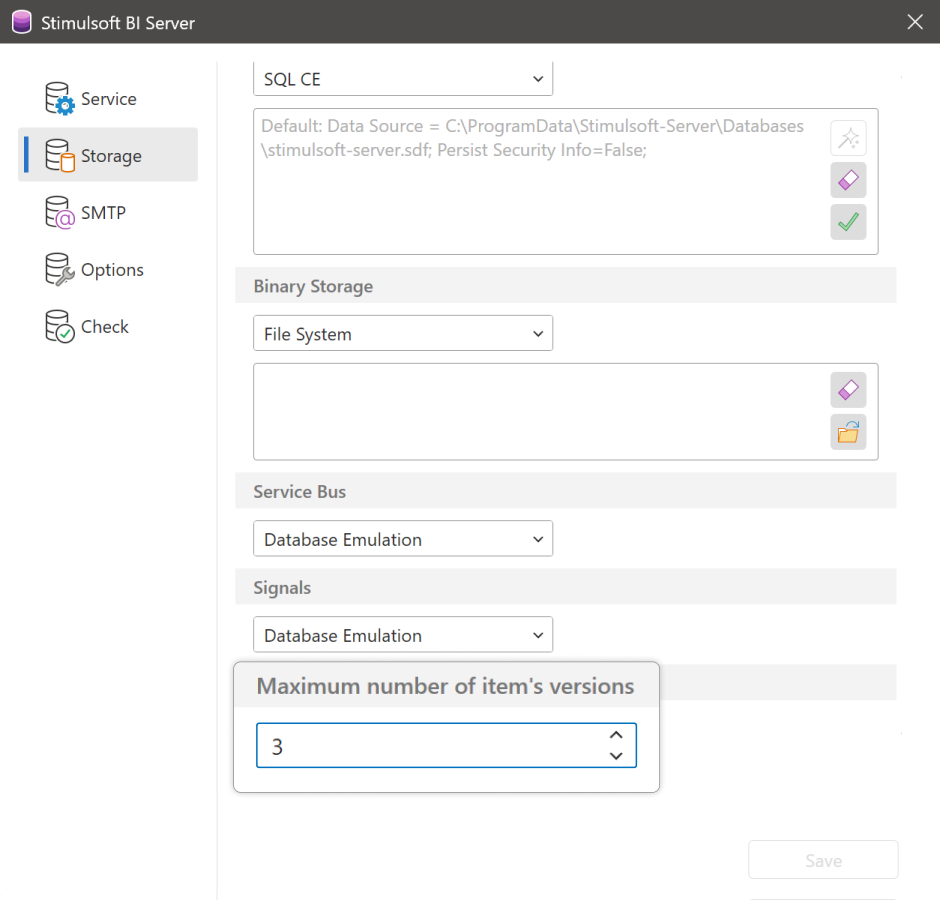940x900 pixels.
Task: Click the Service gear database icon
Action: 60,99
